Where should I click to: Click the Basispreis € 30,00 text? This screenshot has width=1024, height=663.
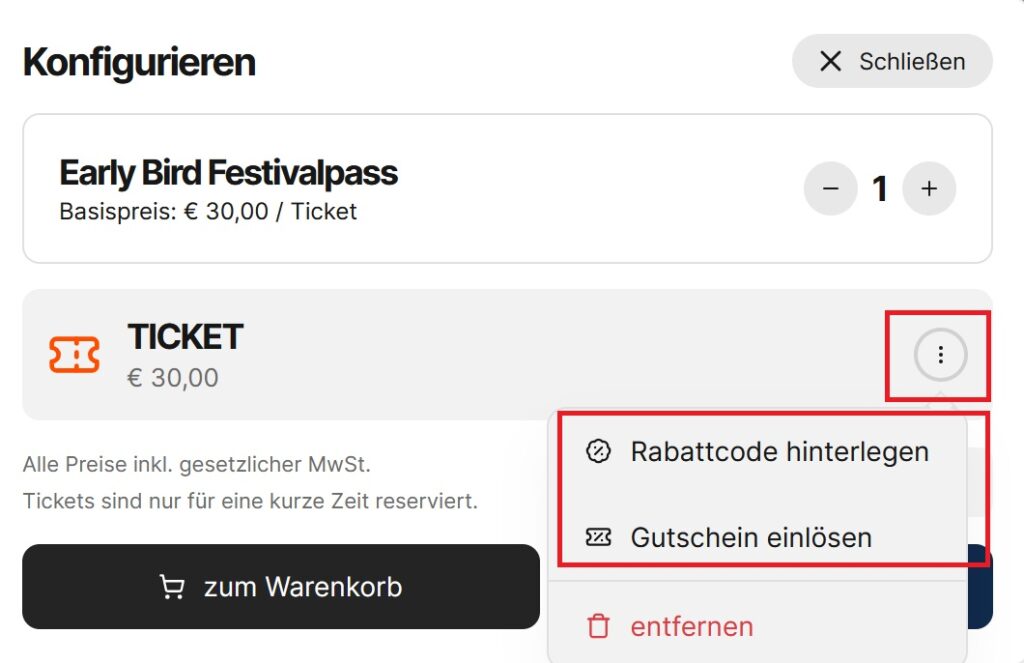coord(208,212)
